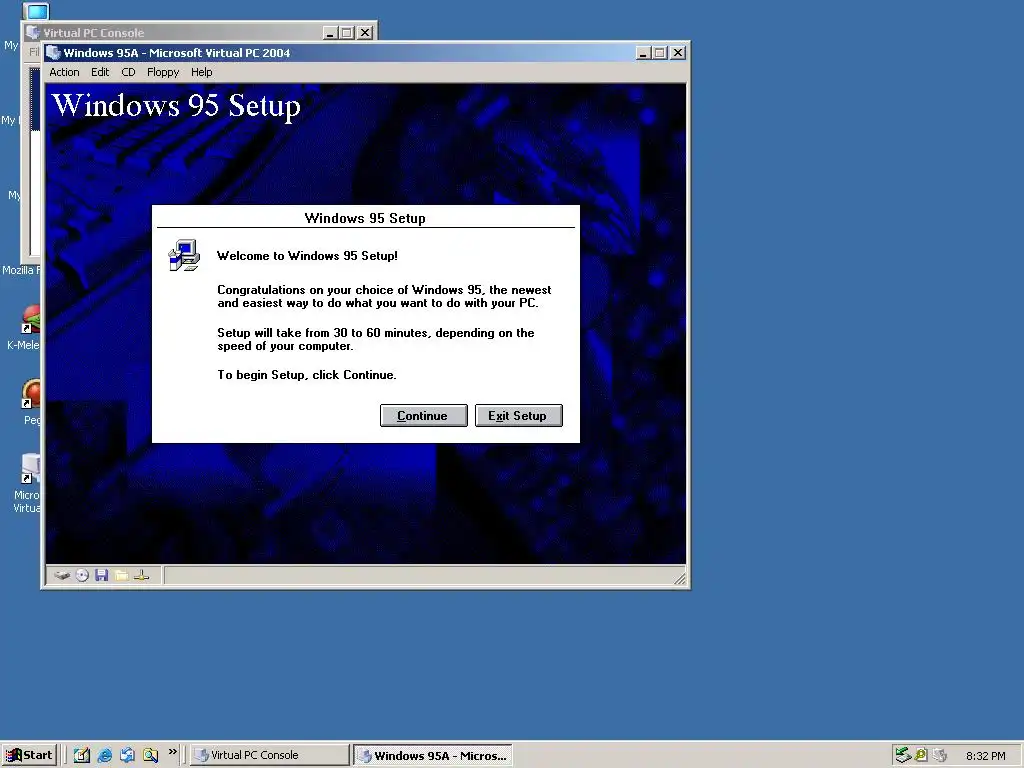The height and width of the screenshot is (768, 1024).
Task: Click the hard disk activity icon in status bar
Action: click(x=62, y=575)
